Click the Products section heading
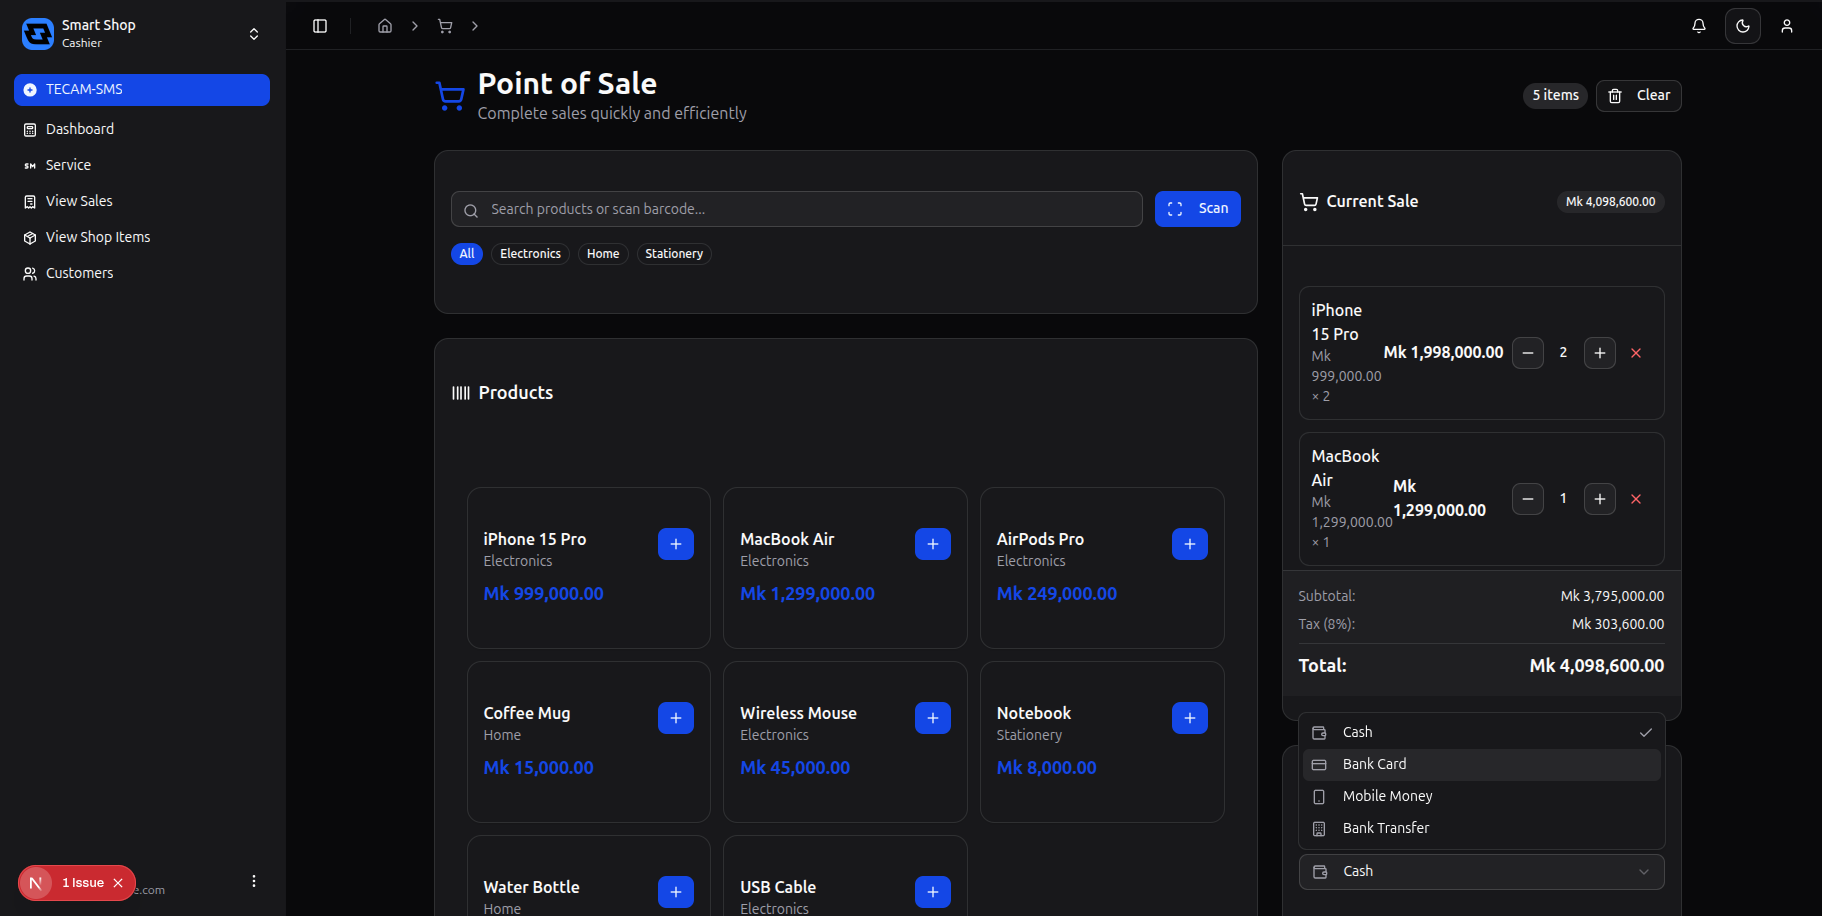This screenshot has height=916, width=1822. click(515, 393)
